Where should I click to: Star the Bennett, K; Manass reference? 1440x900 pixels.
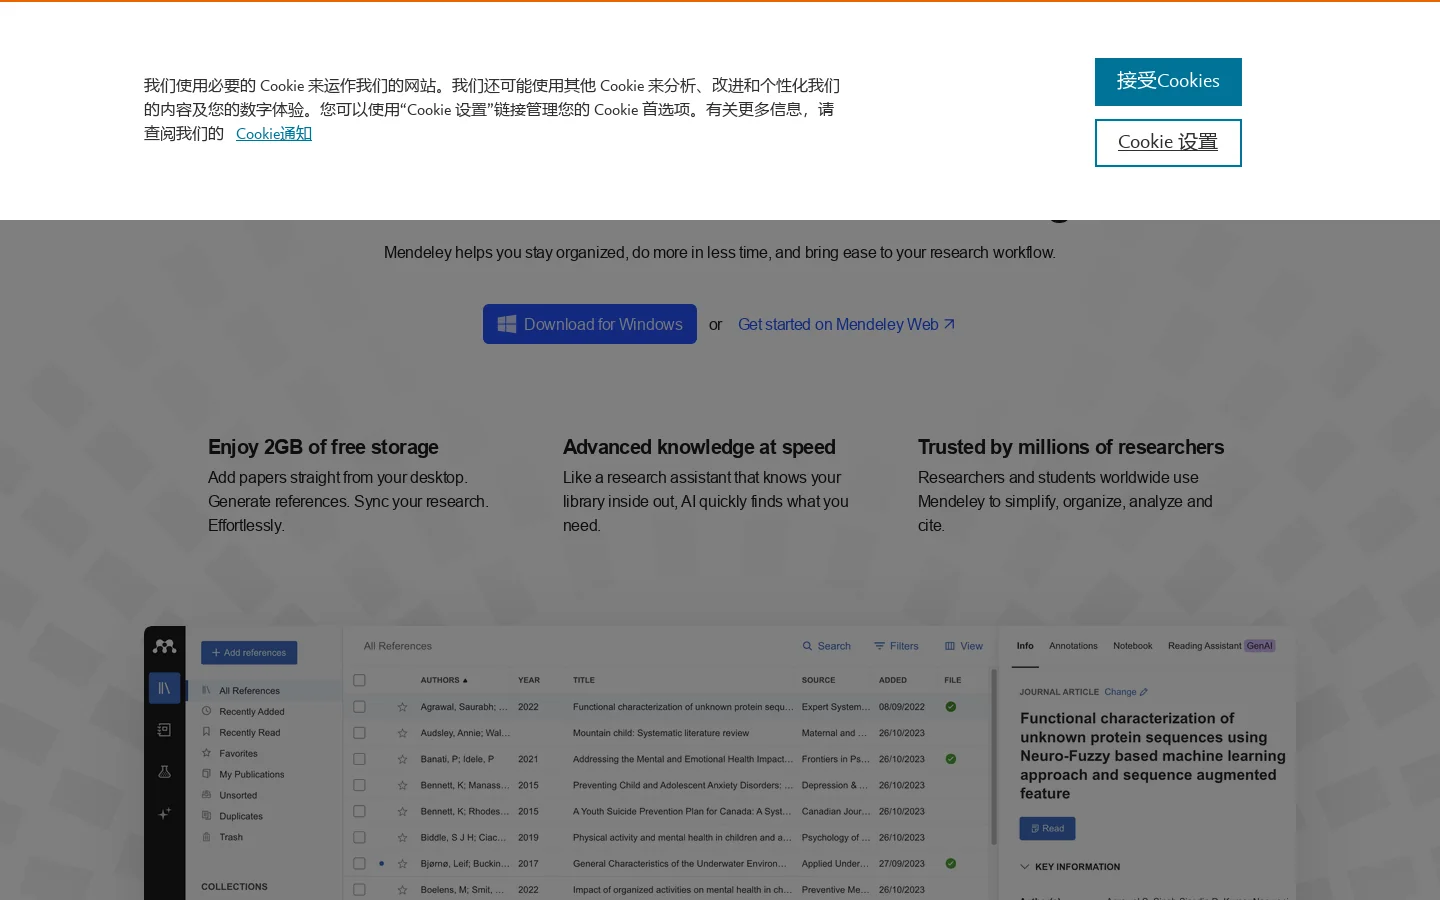click(x=402, y=785)
